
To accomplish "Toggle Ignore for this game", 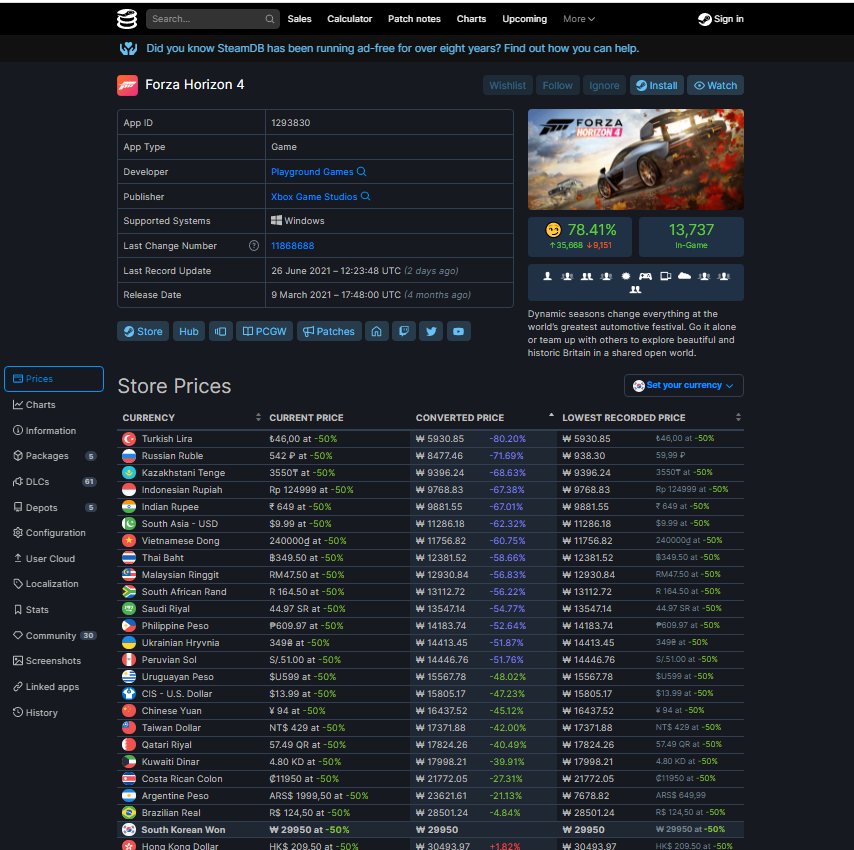I will (x=604, y=85).
